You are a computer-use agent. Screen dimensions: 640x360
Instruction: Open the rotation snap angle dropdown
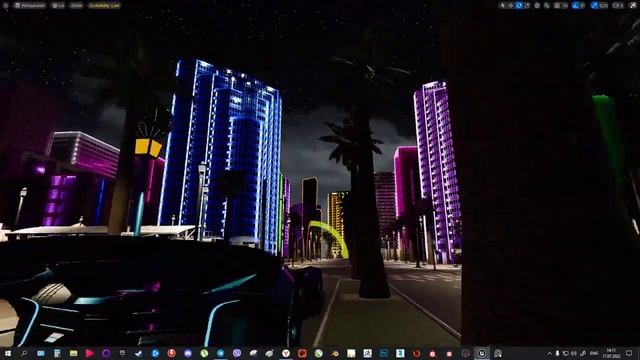coord(583,5)
